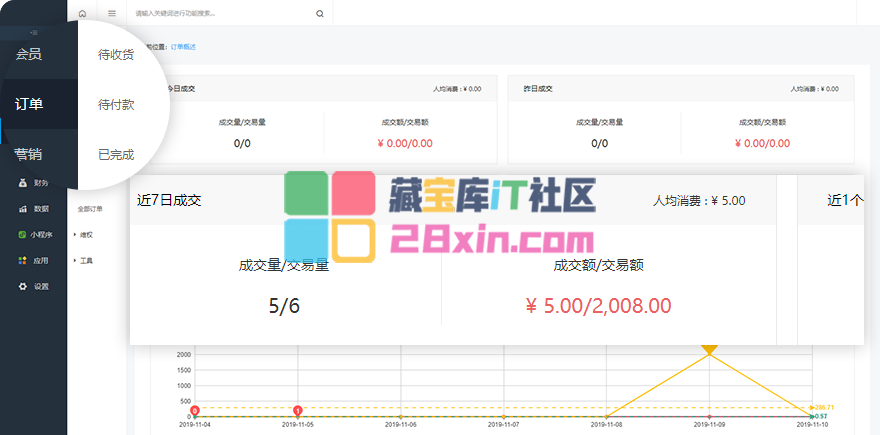Screen dimensions: 880x435
Task: Open the 营销 sidebar menu
Action: tap(29, 154)
